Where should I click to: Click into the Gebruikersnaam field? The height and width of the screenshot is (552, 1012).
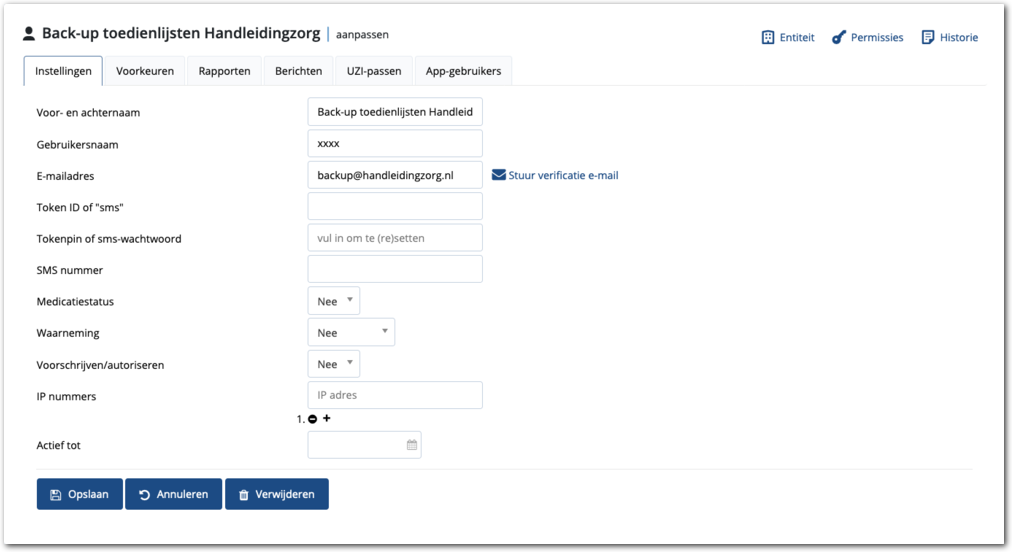395,143
